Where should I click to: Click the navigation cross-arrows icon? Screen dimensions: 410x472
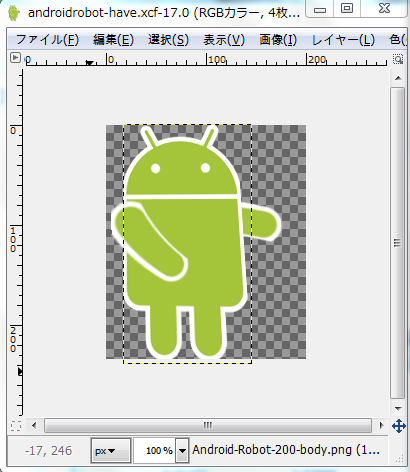point(399,426)
